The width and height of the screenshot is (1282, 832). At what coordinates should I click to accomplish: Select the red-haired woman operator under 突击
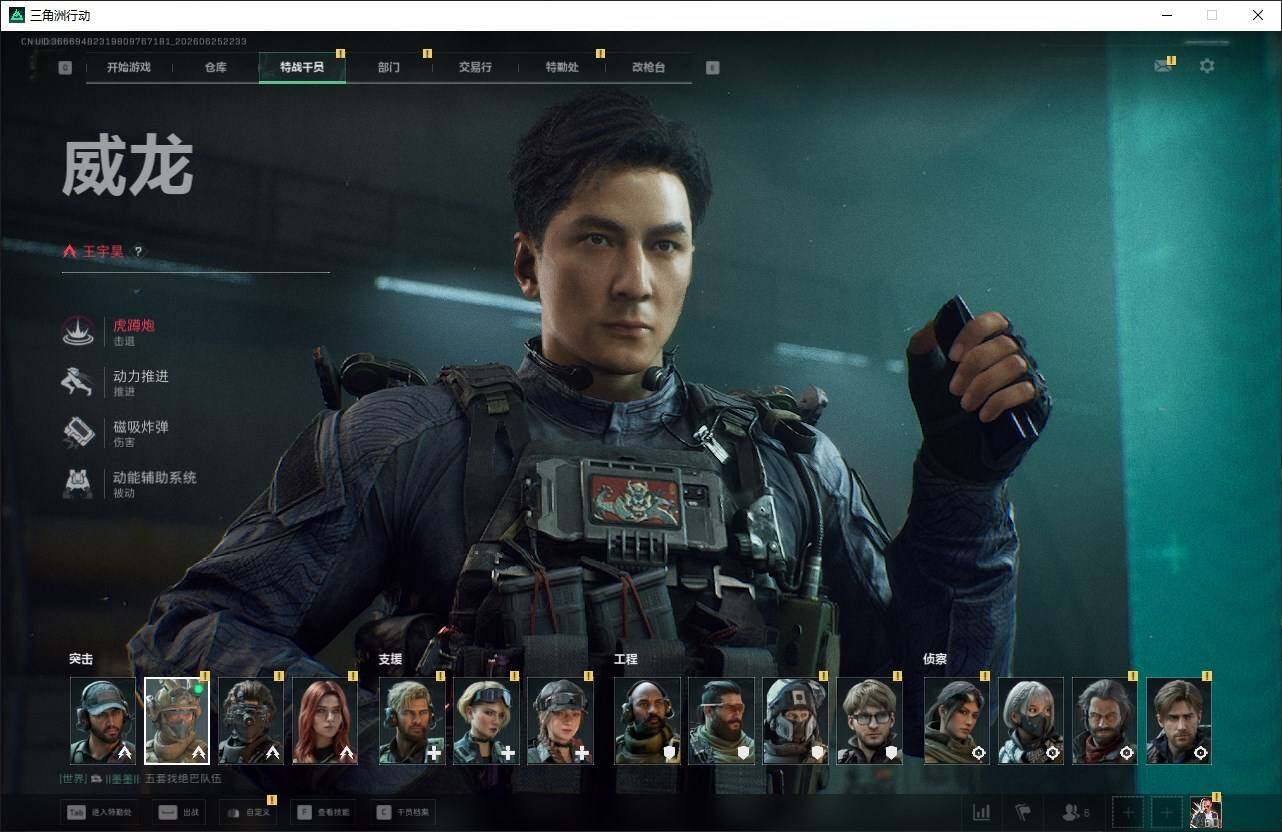pos(325,721)
